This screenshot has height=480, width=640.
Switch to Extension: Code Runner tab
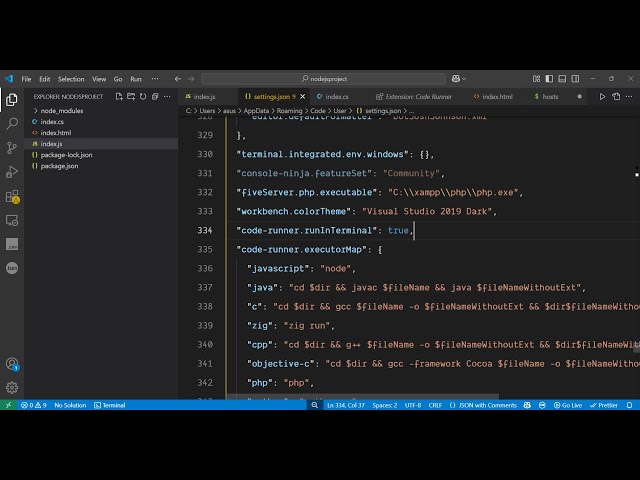[418, 97]
